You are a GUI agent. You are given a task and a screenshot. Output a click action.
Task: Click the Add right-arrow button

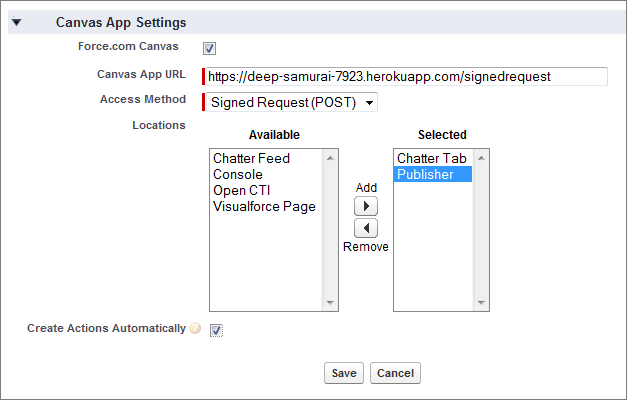366,206
